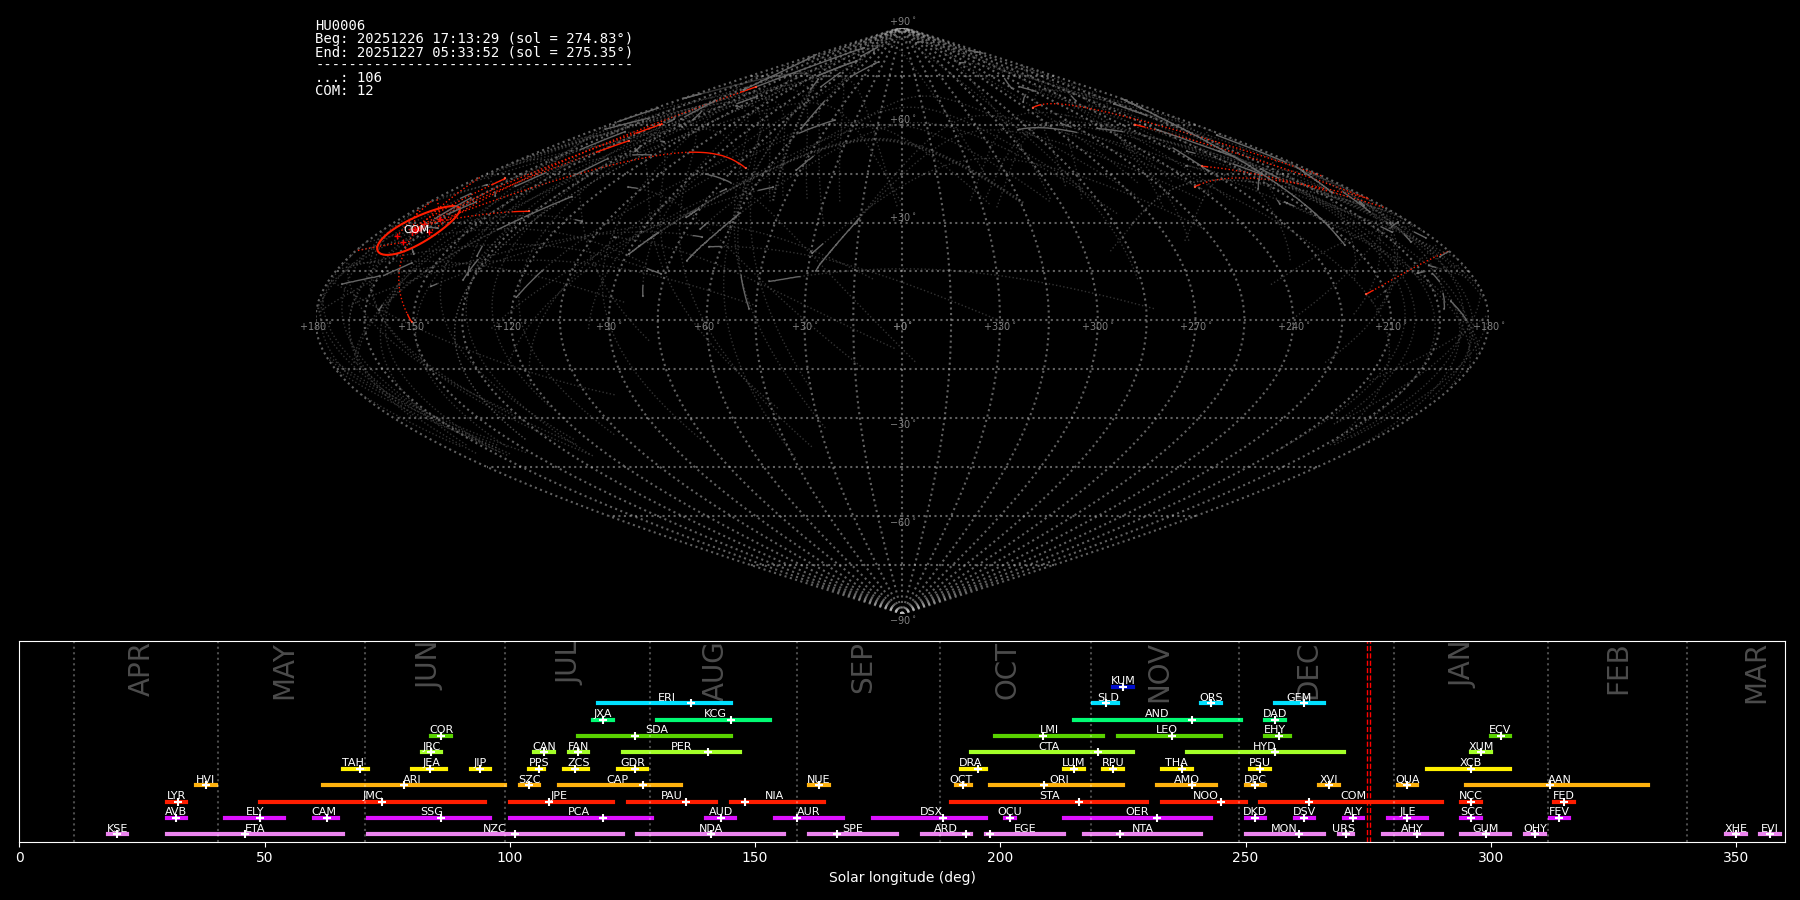Screen dimensions: 1800x900
Task: Click the OCT month label
Action: point(1007,672)
